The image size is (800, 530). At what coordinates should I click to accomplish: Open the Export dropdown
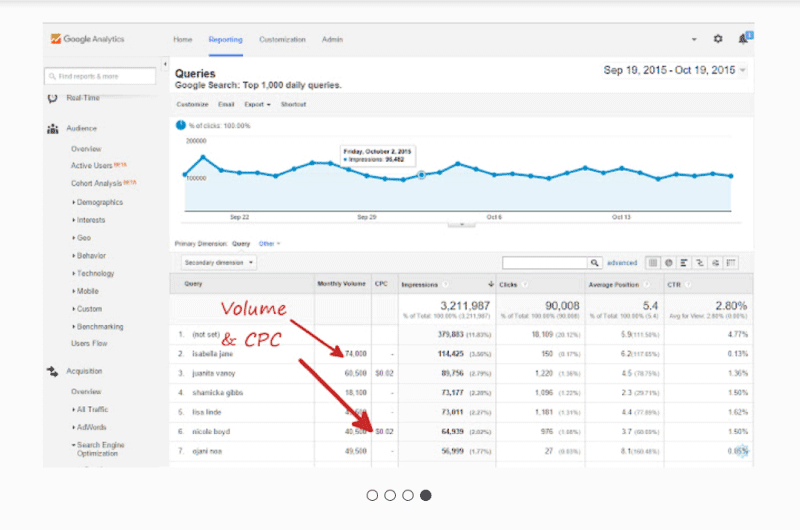click(x=257, y=105)
